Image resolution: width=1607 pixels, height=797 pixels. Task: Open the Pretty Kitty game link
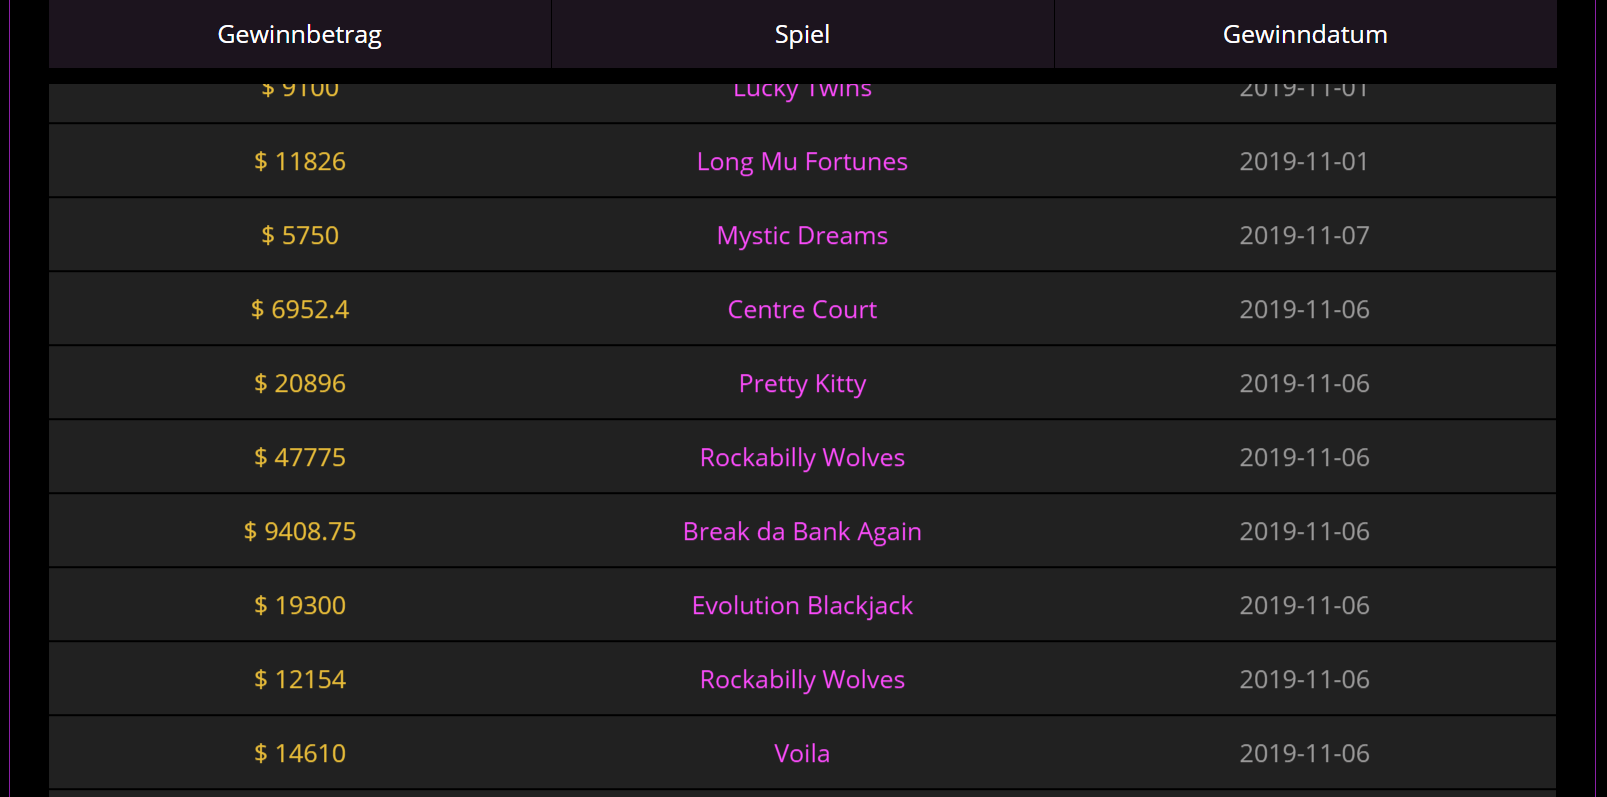tap(802, 384)
